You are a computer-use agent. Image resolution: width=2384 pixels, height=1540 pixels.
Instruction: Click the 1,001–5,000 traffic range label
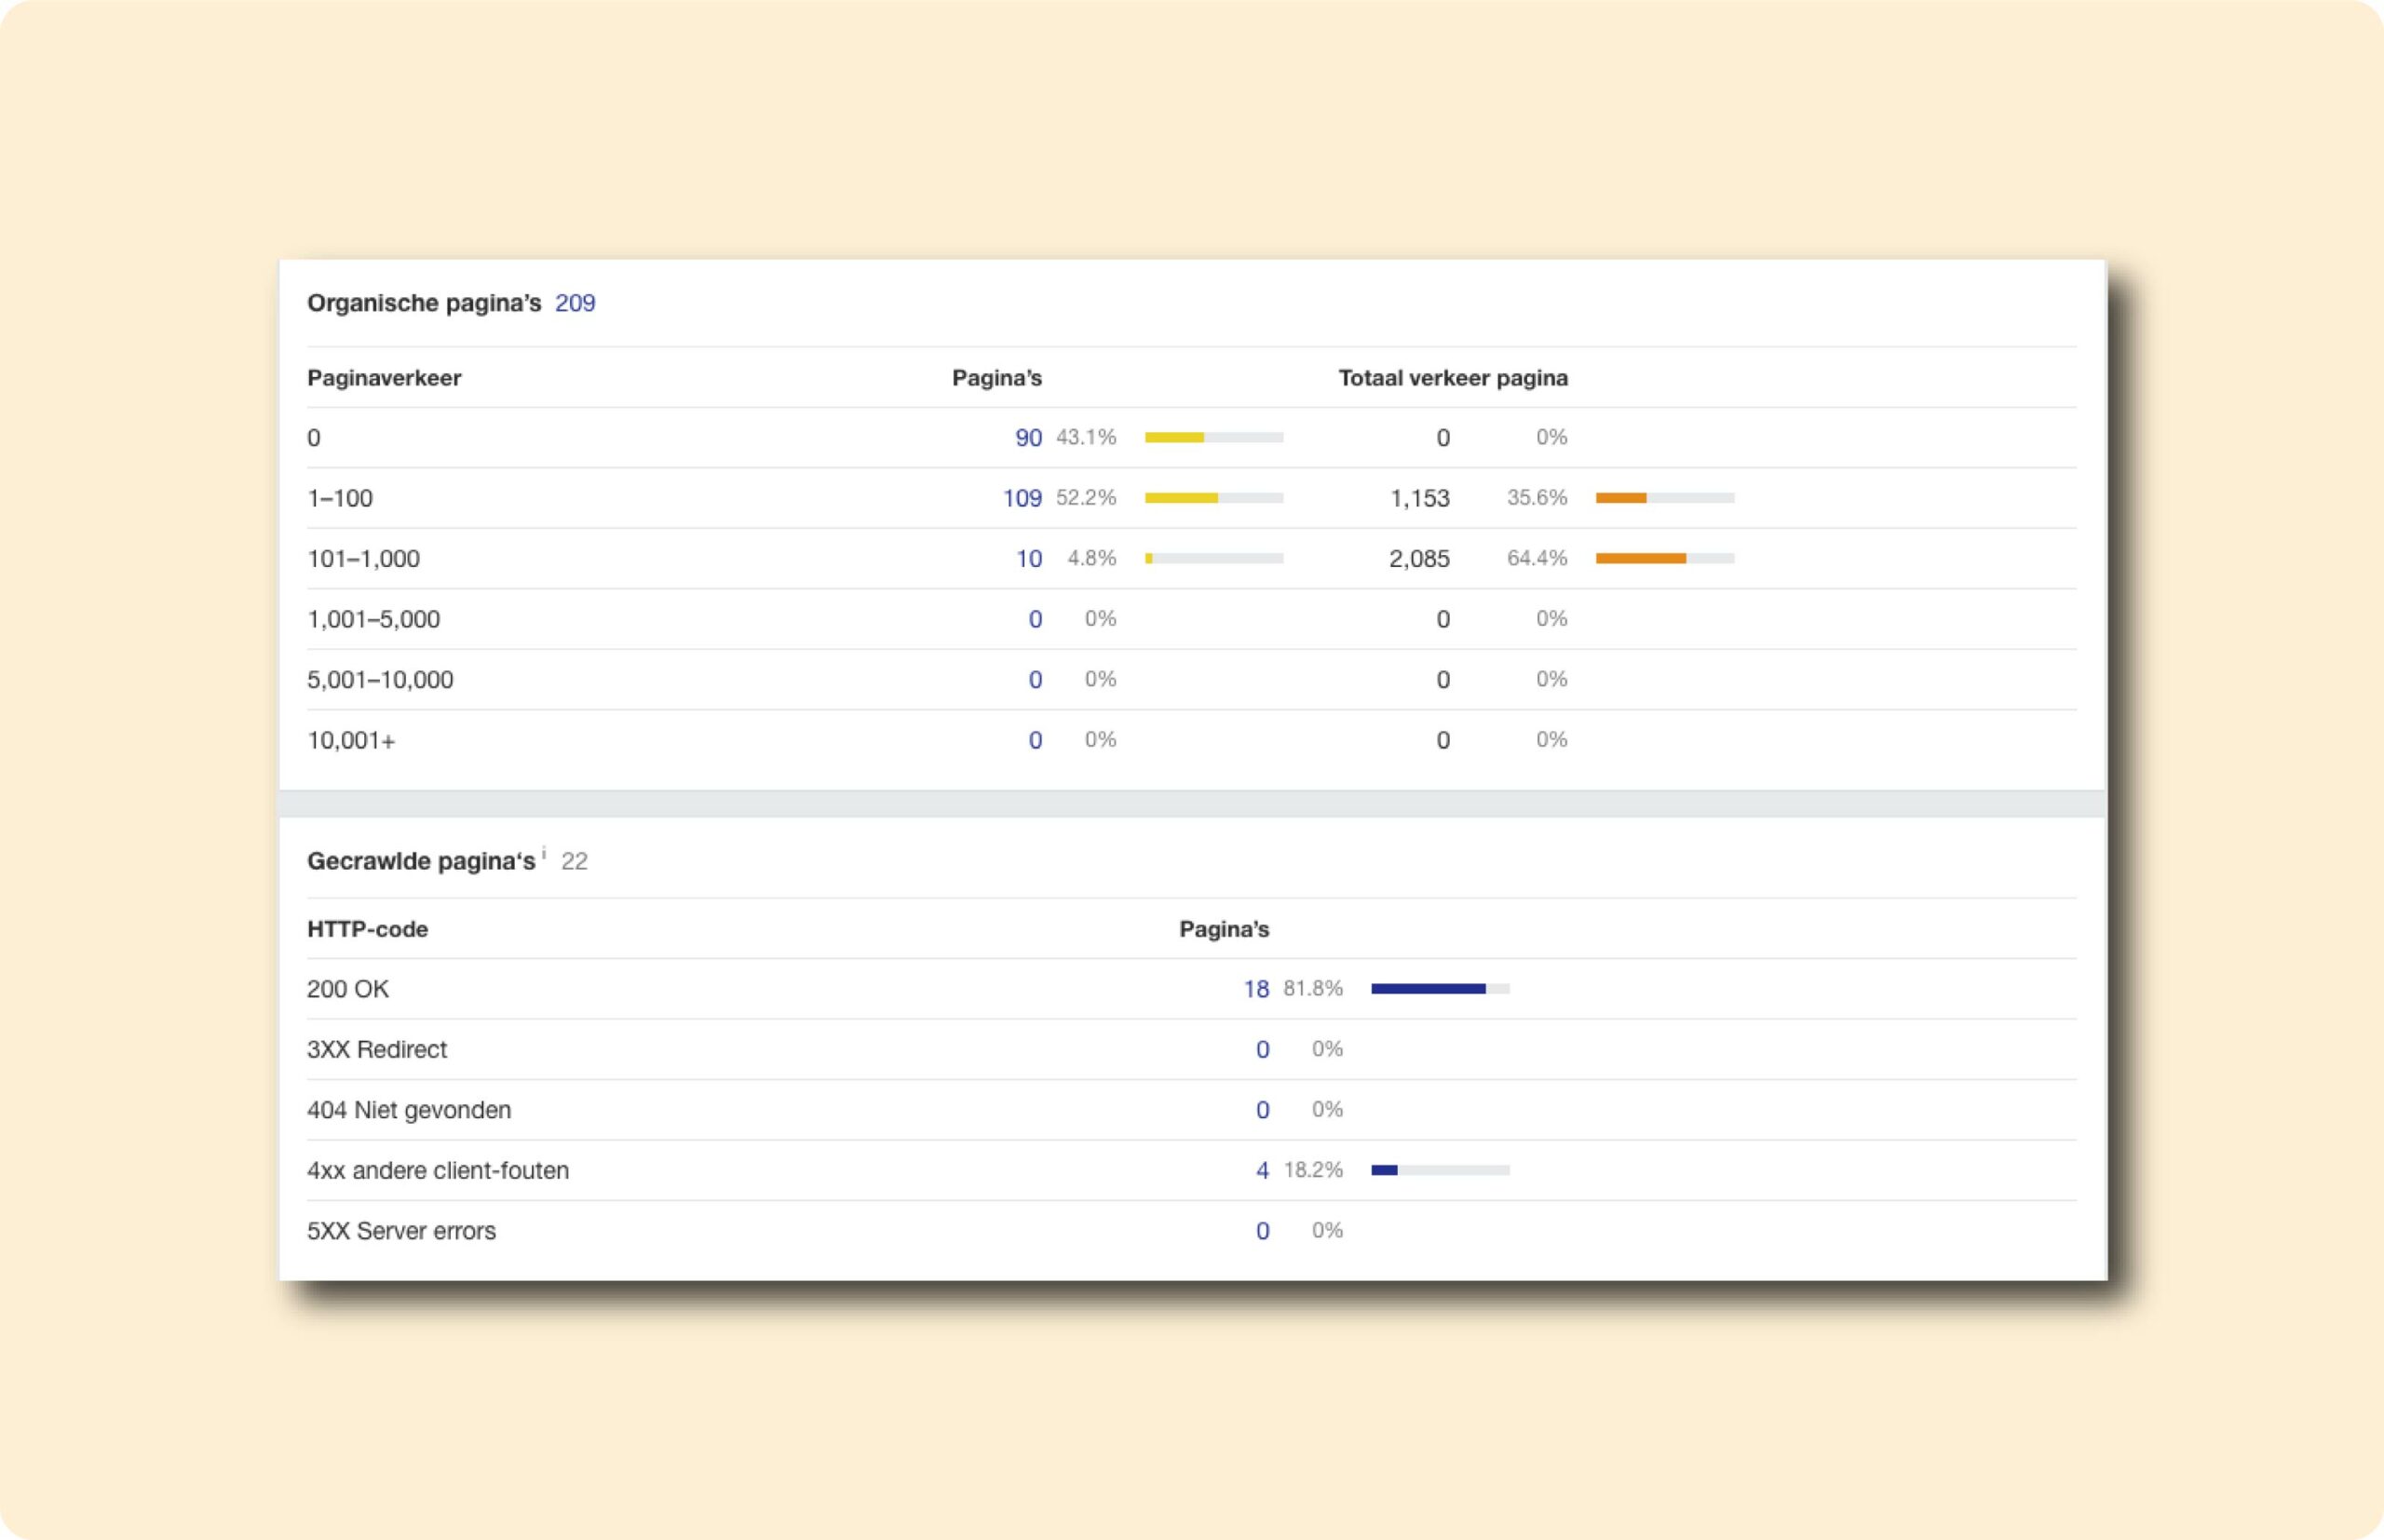coord(373,619)
